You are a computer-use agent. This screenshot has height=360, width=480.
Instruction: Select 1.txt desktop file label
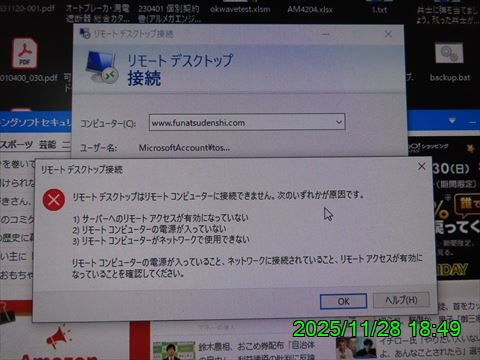pos(379,10)
